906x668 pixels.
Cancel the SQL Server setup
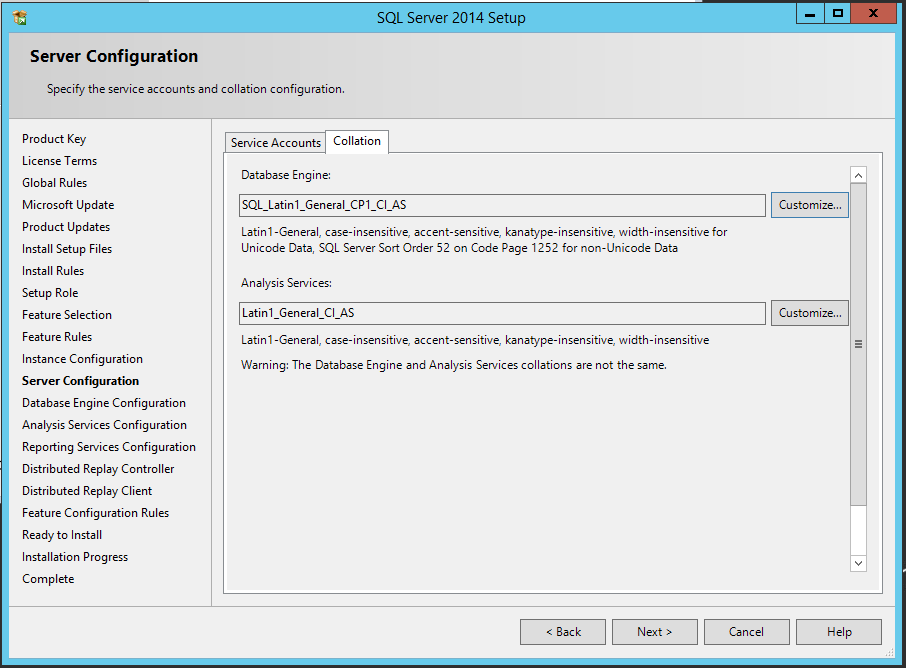pos(747,632)
